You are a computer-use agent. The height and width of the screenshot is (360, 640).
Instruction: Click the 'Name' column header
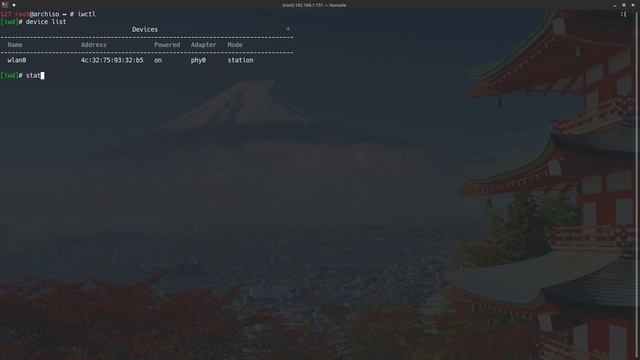click(15, 45)
